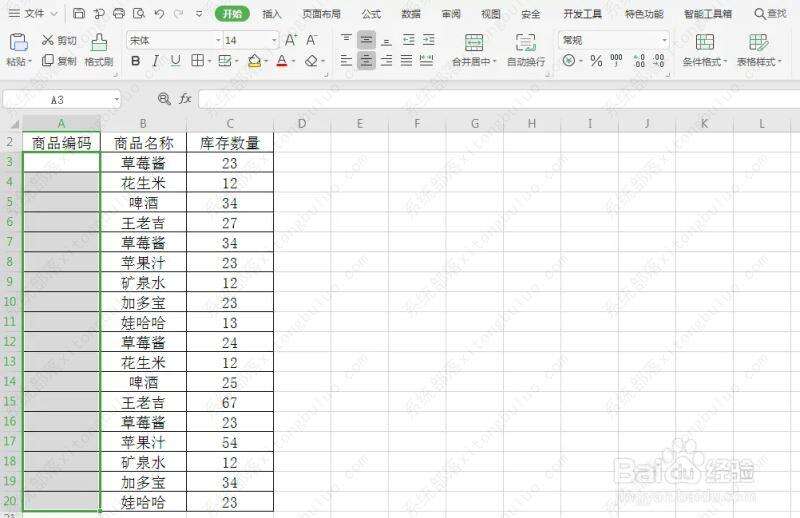Click decrease decimal places icon
This screenshot has width=800, height=518.
pos(659,61)
